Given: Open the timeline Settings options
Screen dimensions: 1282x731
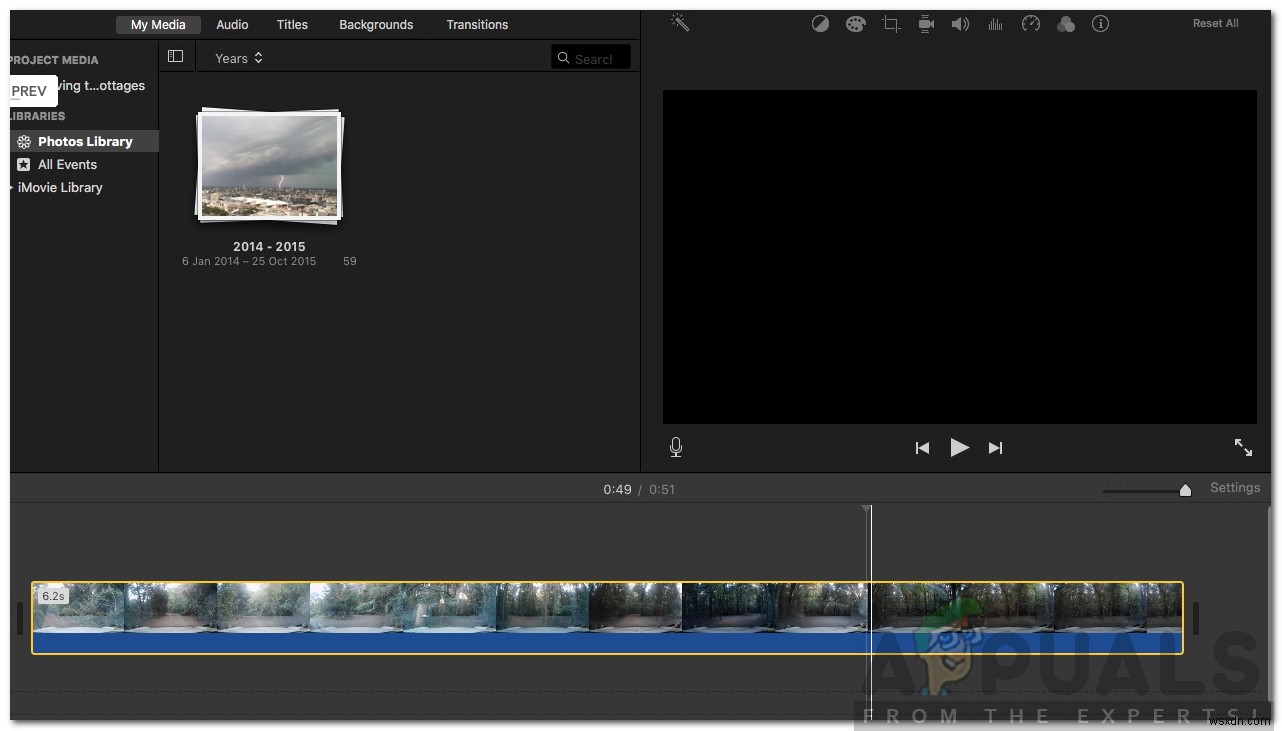Looking at the screenshot, I should click(1234, 488).
